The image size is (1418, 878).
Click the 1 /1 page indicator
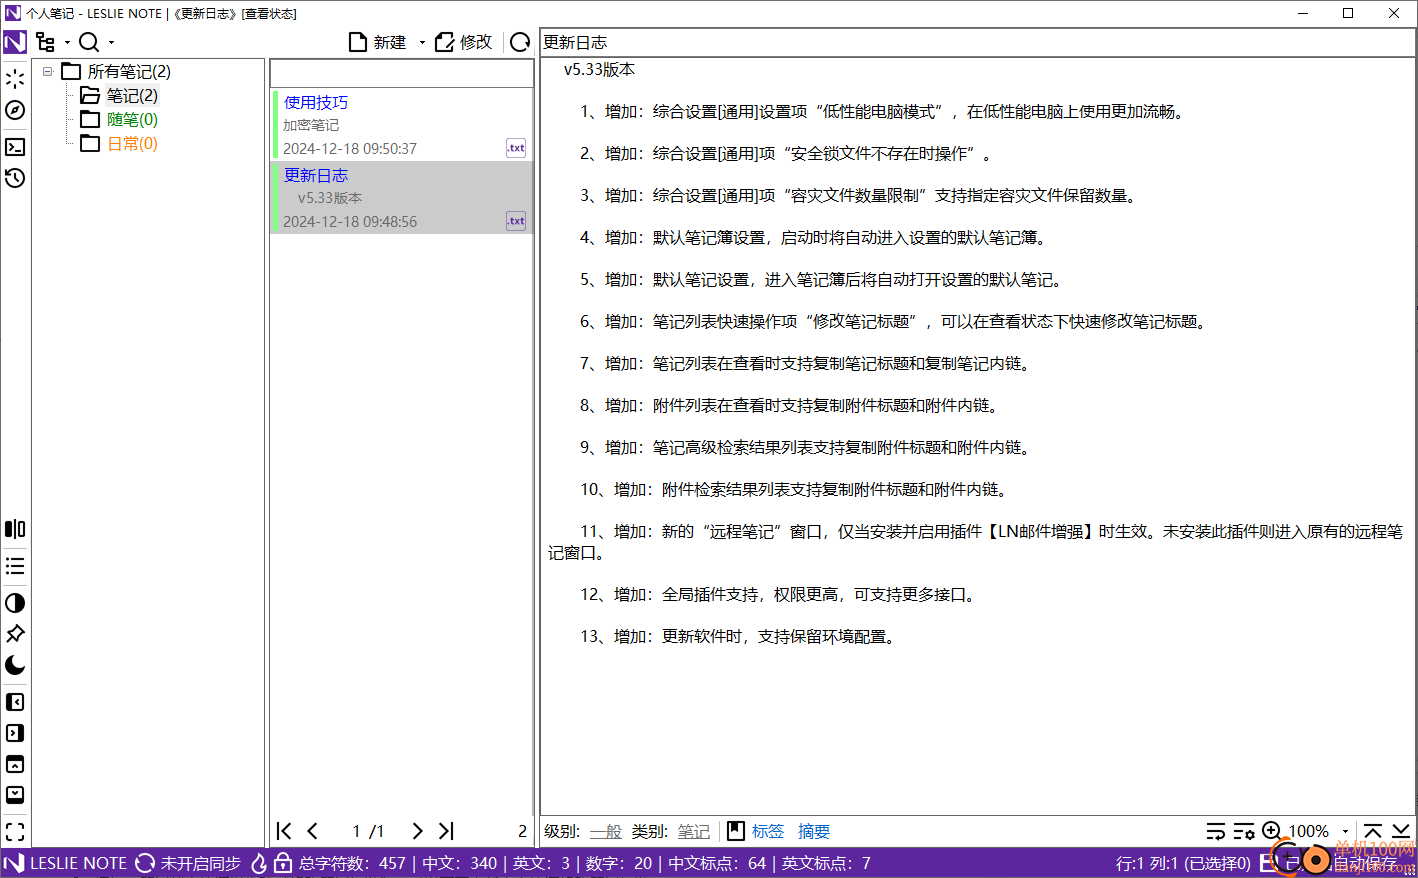tap(368, 832)
